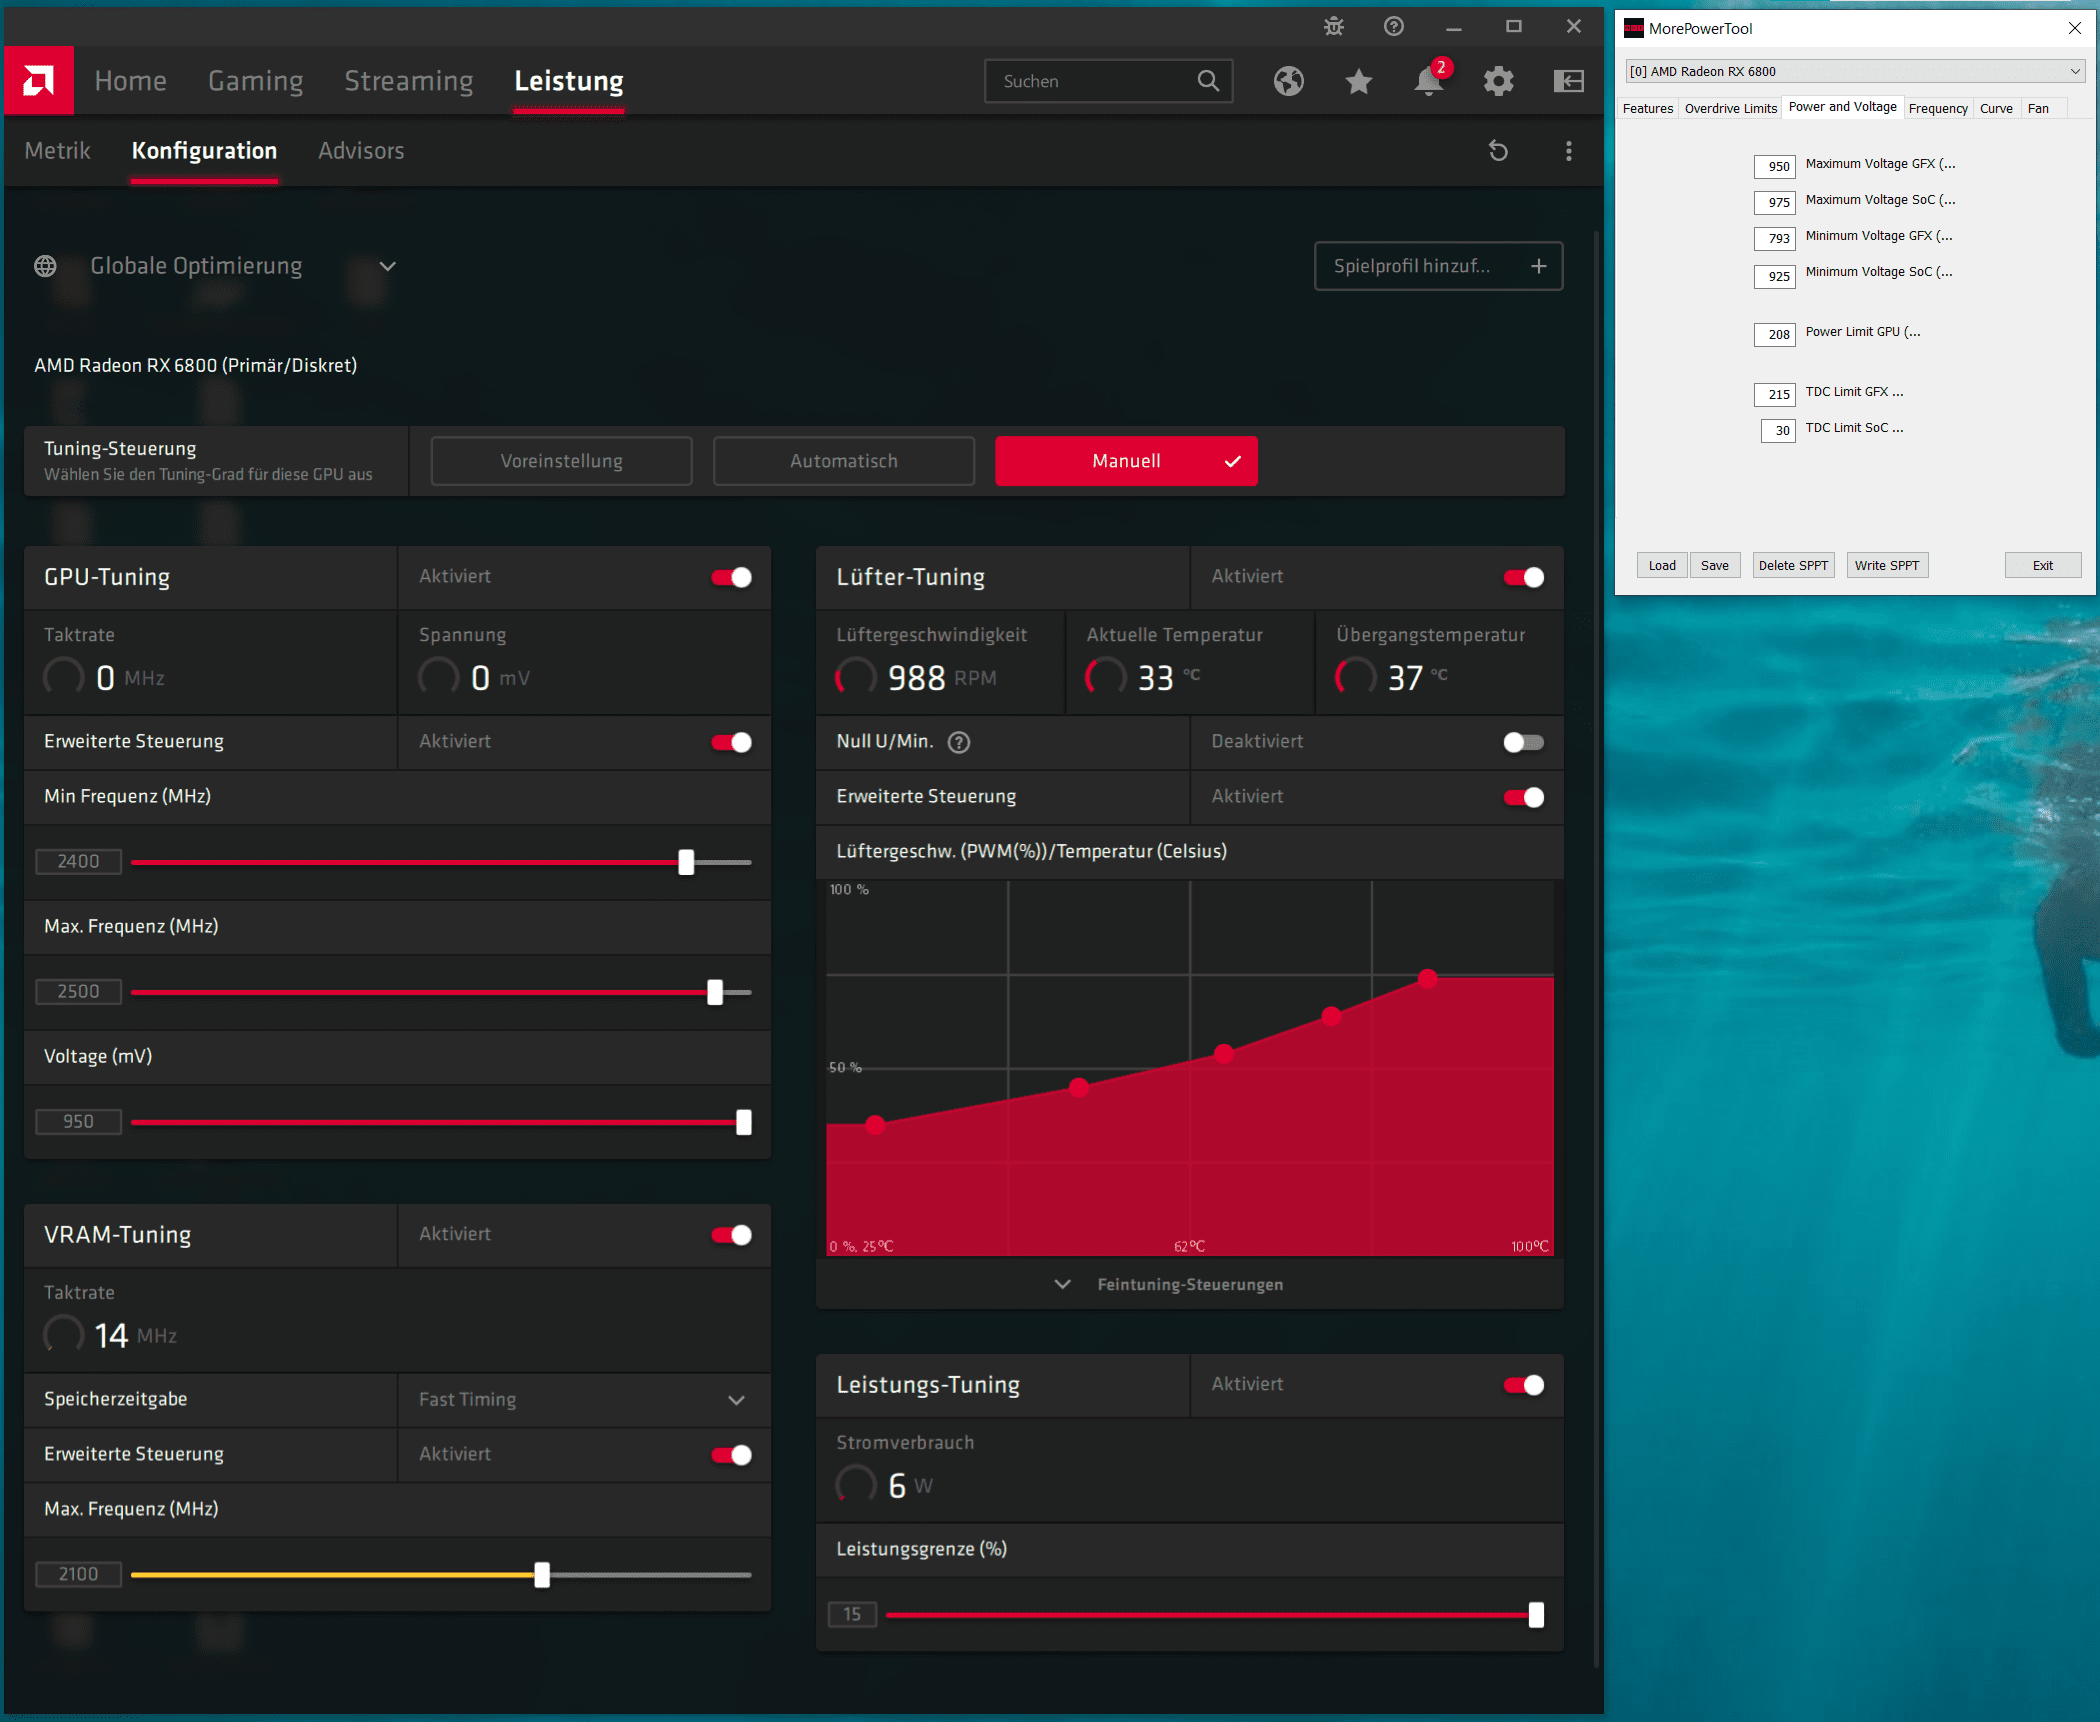This screenshot has height=1722, width=2100.
Task: Switch to the Home tab
Action: 131,81
